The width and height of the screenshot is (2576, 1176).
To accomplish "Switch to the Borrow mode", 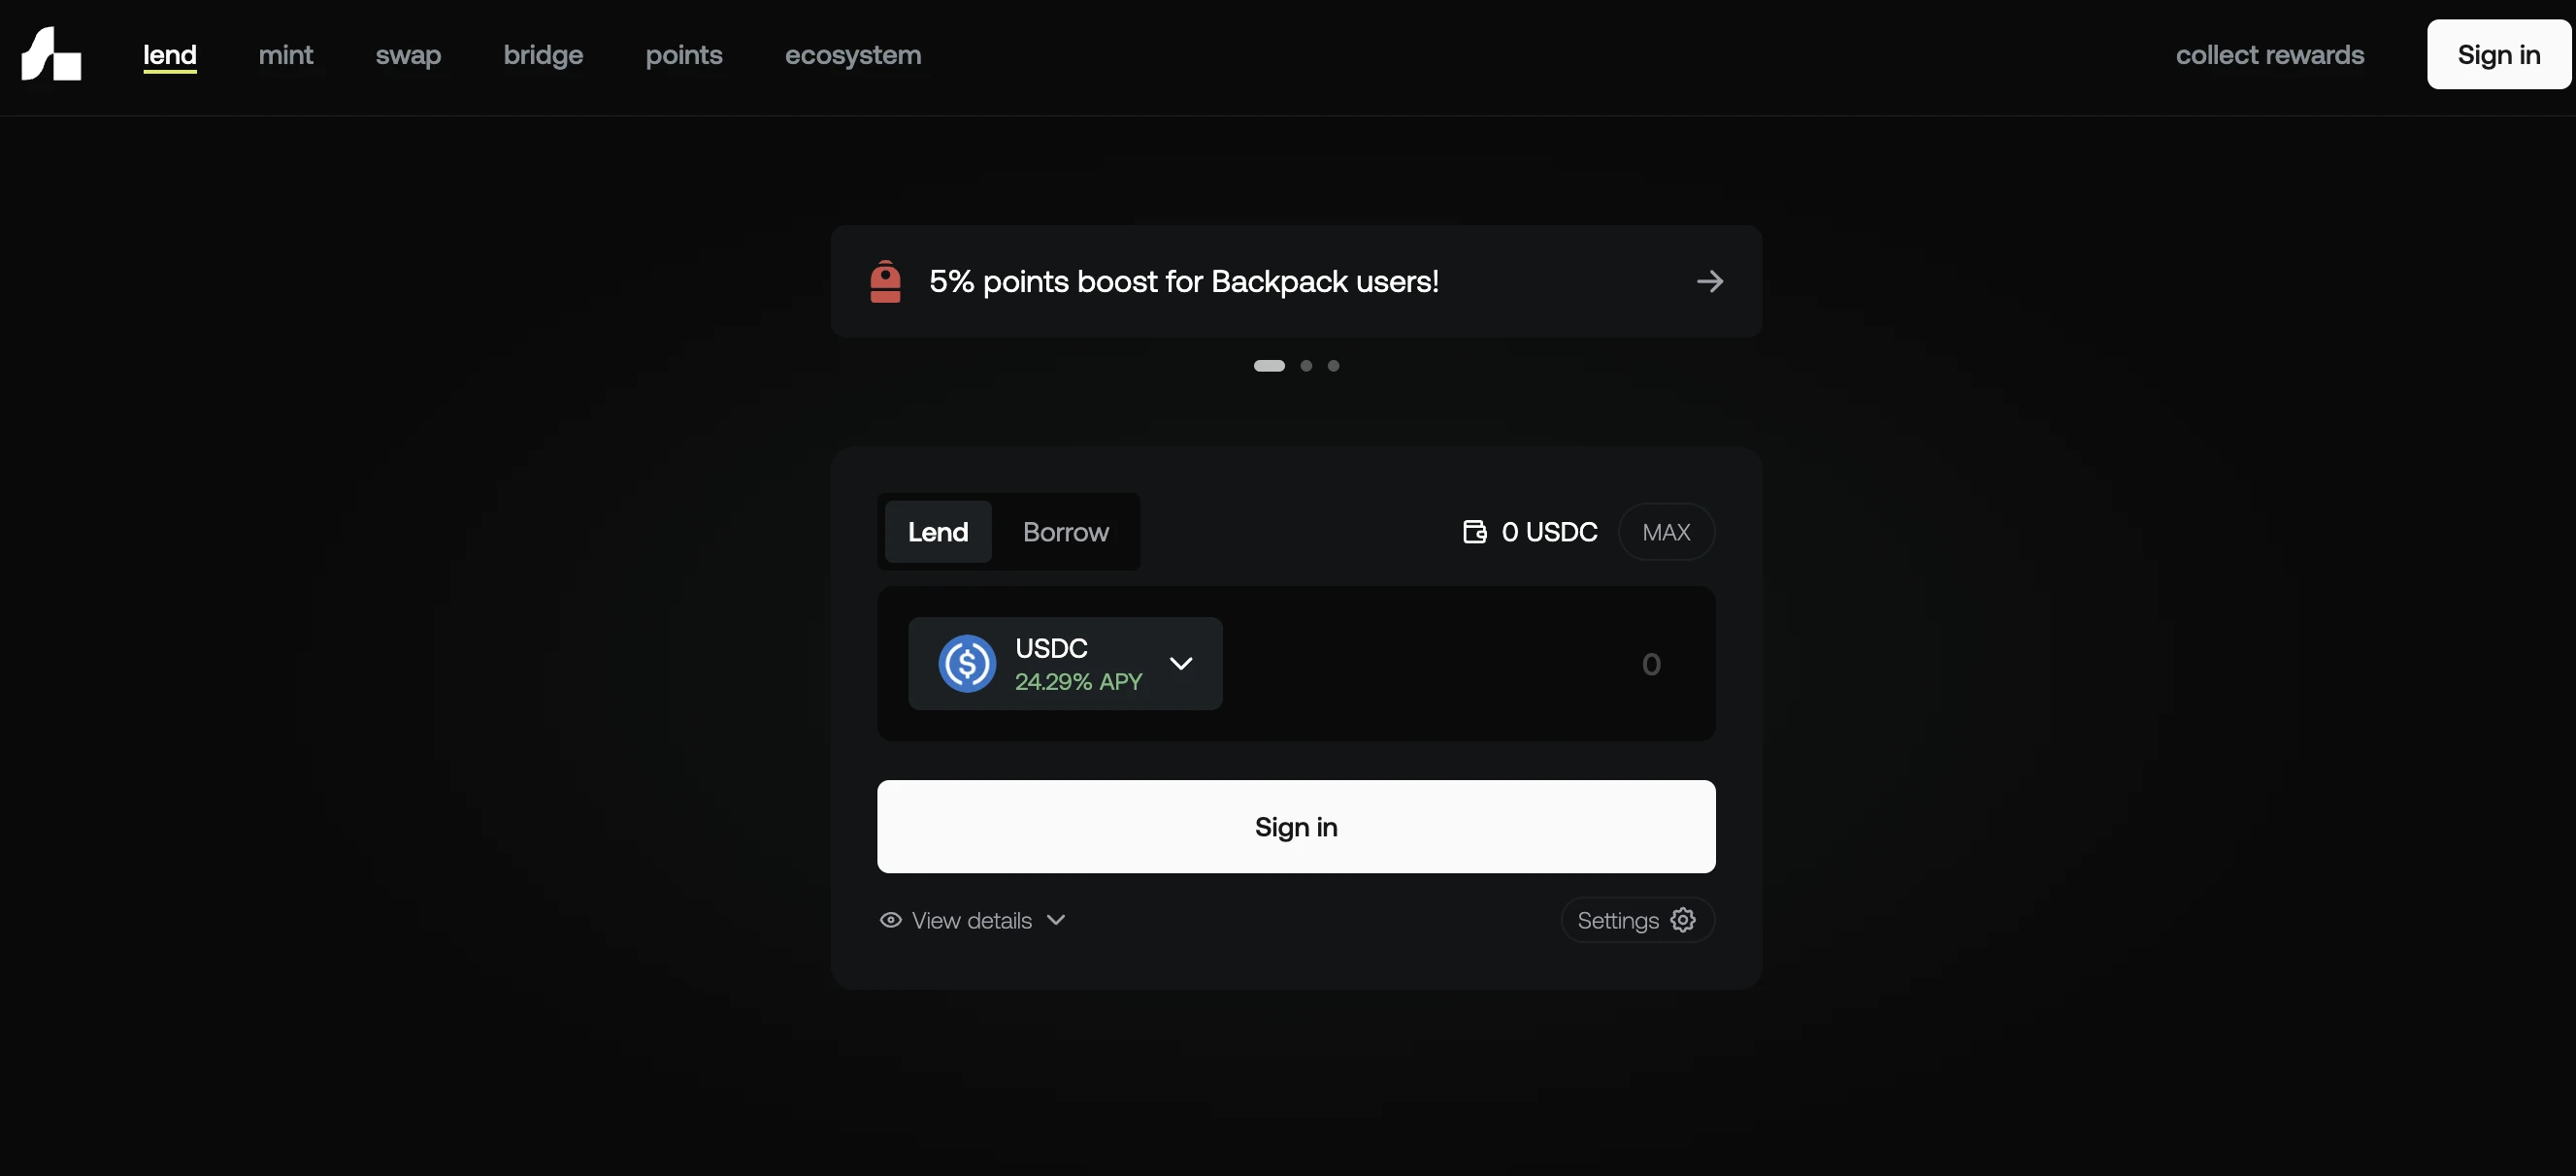I will click(x=1065, y=532).
